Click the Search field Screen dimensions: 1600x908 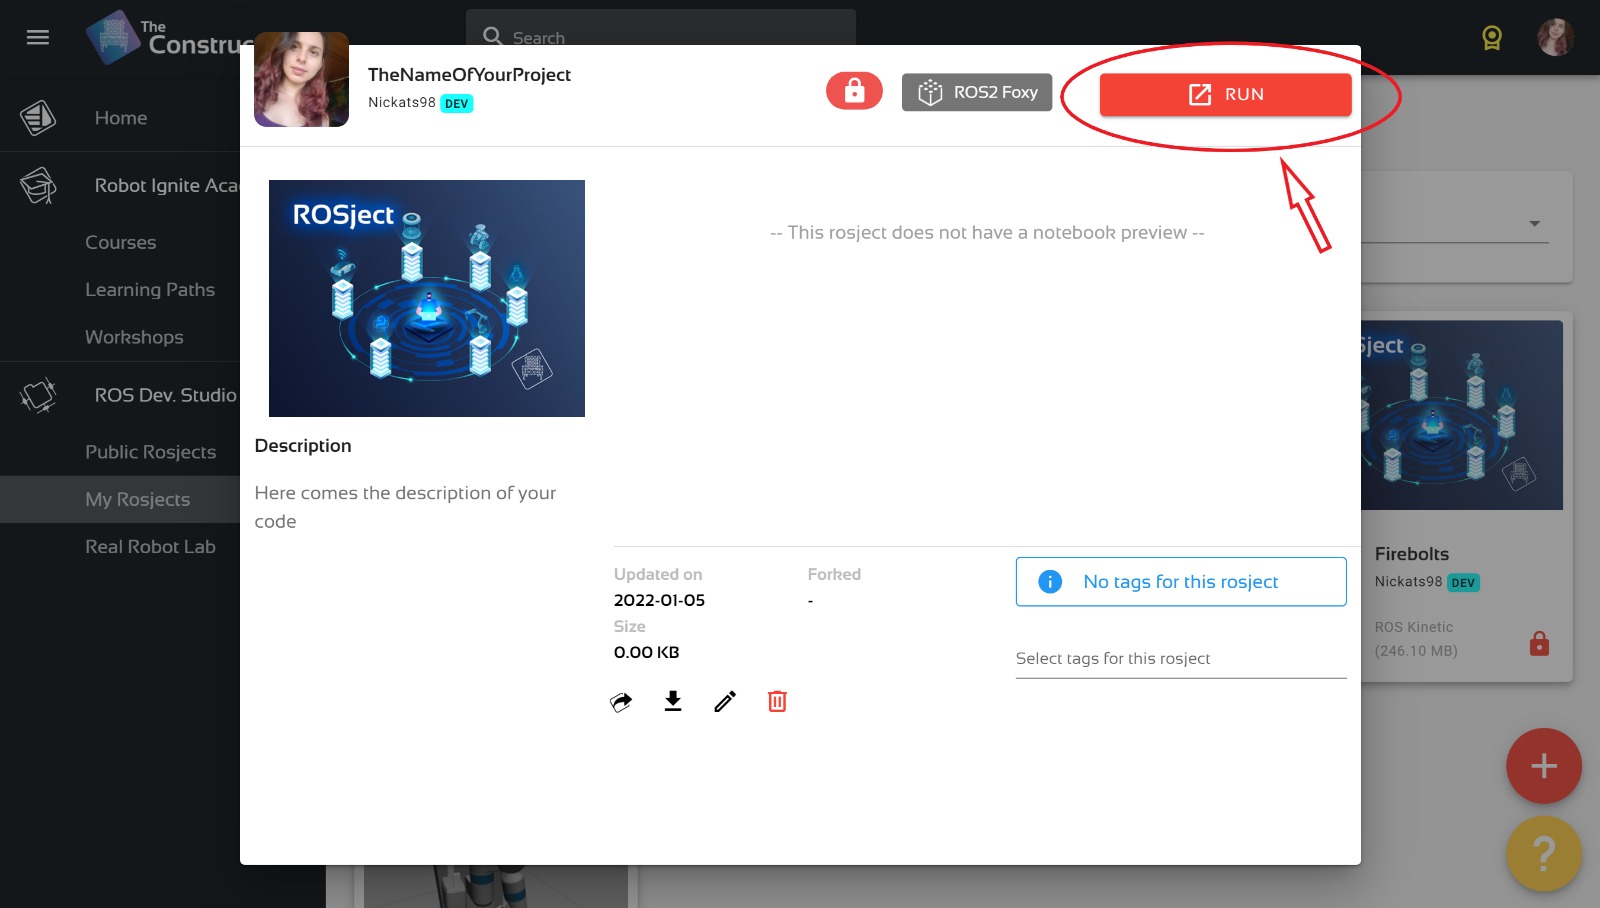pyautogui.click(x=661, y=37)
